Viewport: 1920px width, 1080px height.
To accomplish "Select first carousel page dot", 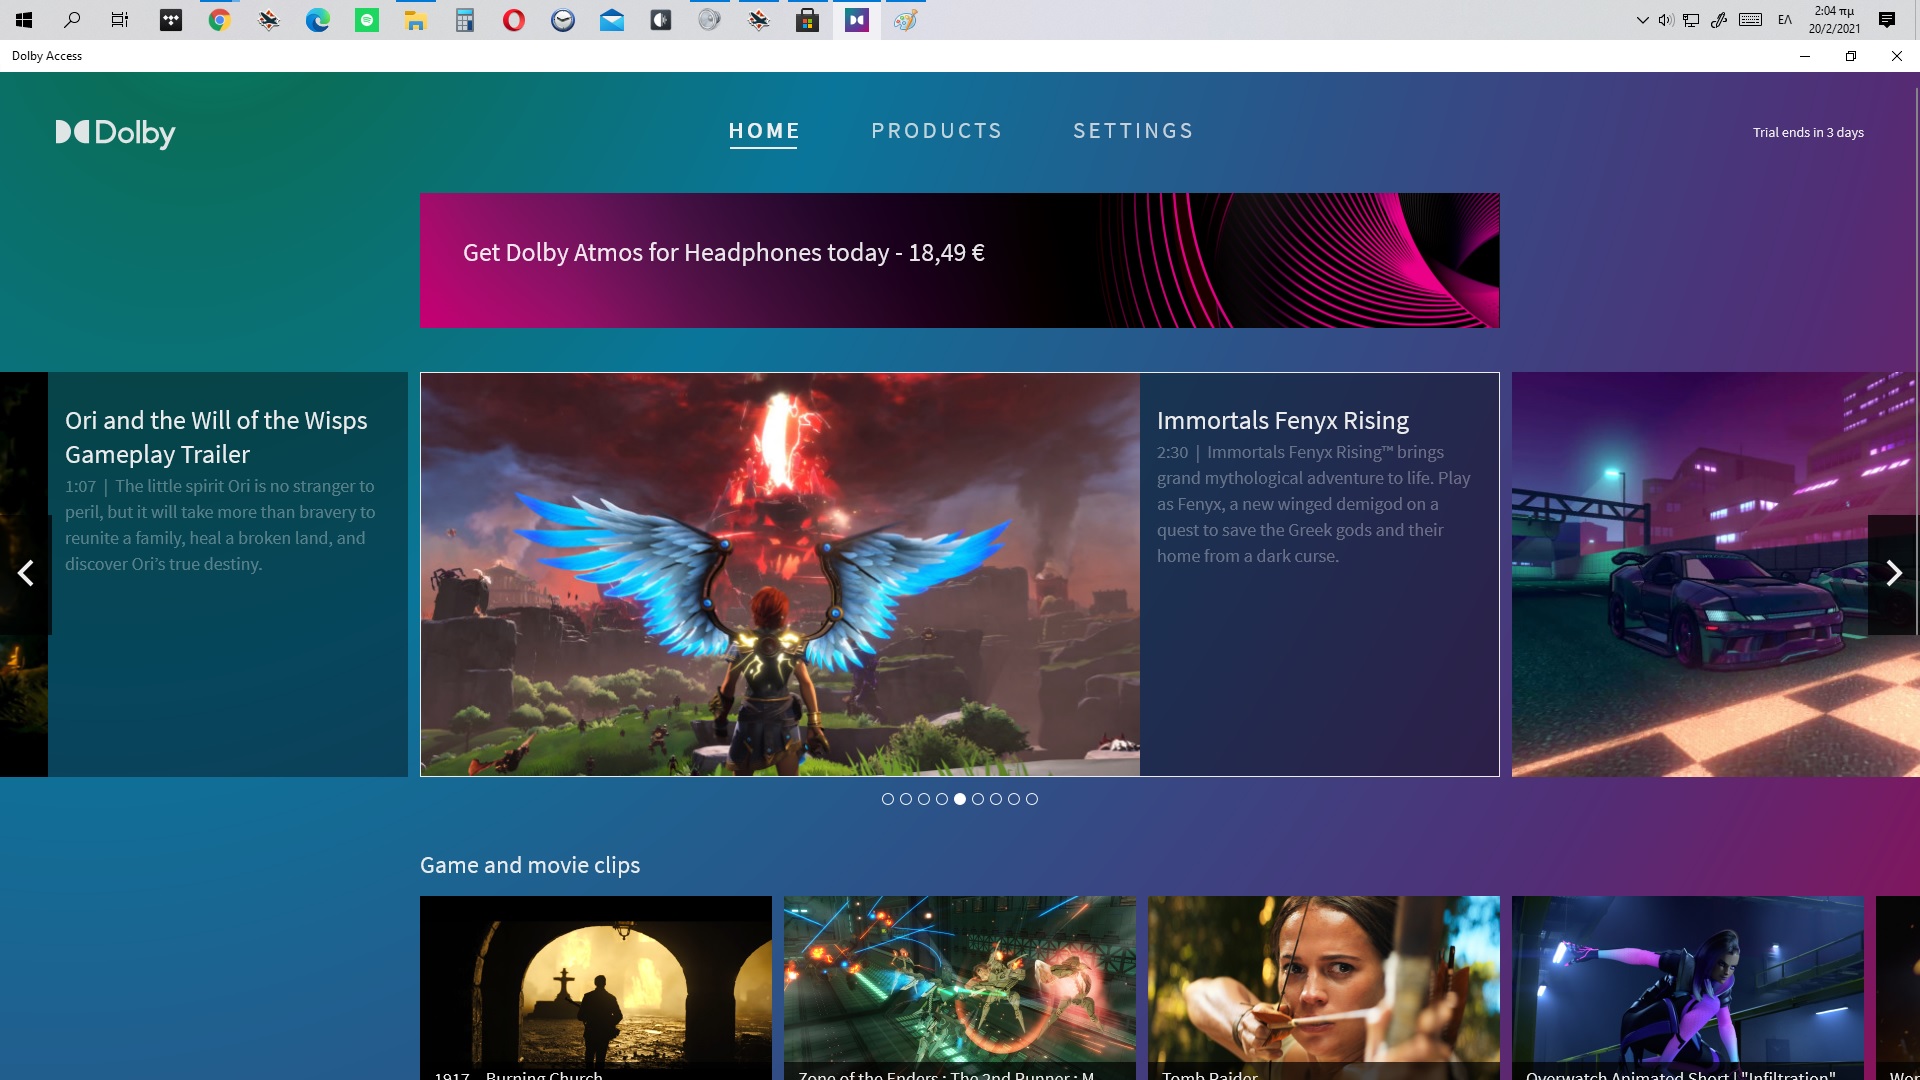I will click(x=887, y=799).
